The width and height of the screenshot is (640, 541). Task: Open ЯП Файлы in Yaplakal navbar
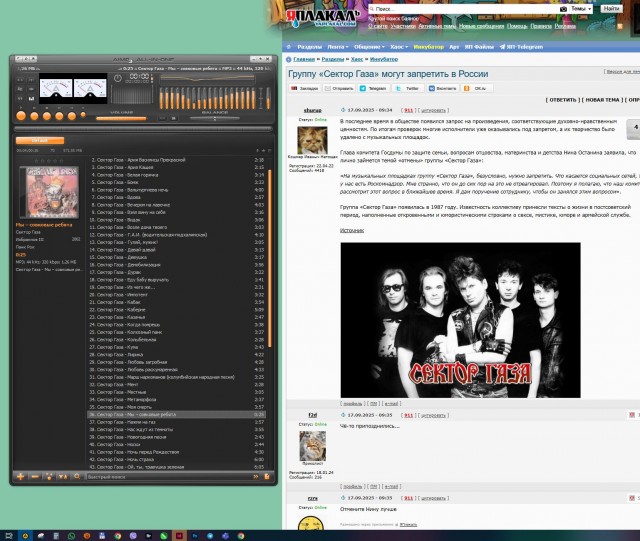pos(479,47)
